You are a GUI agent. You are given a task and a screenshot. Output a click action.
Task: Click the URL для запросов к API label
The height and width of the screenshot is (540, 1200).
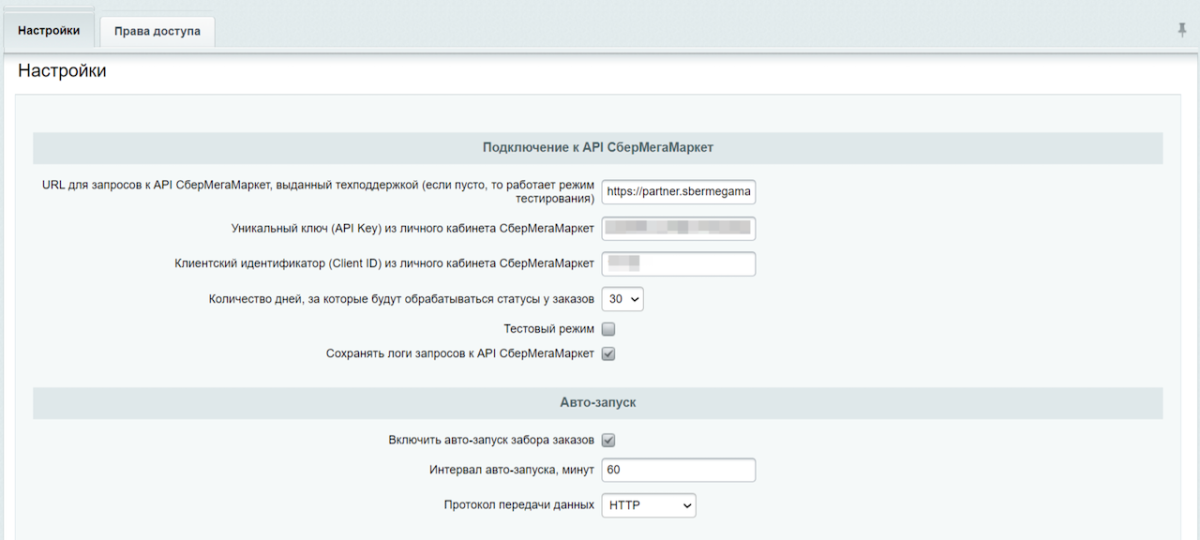(x=319, y=192)
